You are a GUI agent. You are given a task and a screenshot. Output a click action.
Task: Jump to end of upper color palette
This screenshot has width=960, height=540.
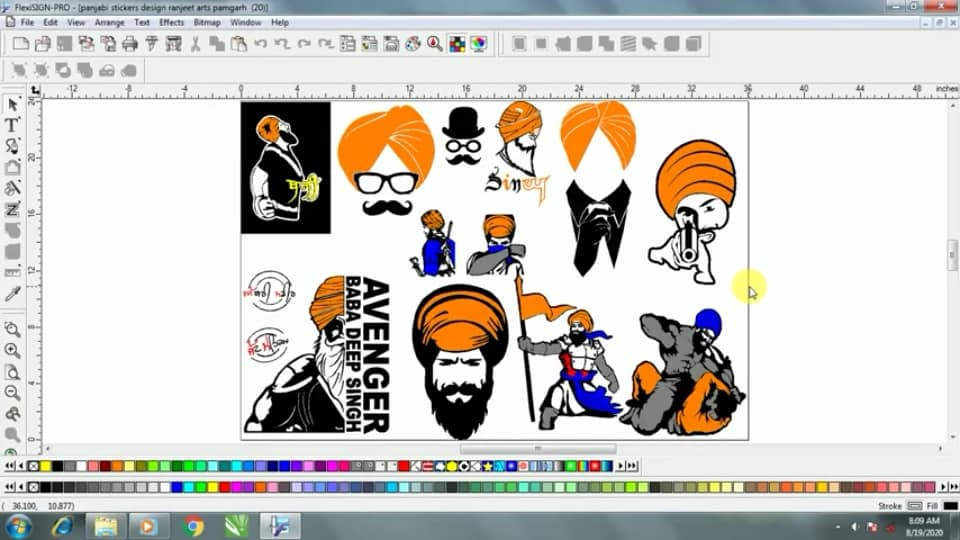[632, 467]
